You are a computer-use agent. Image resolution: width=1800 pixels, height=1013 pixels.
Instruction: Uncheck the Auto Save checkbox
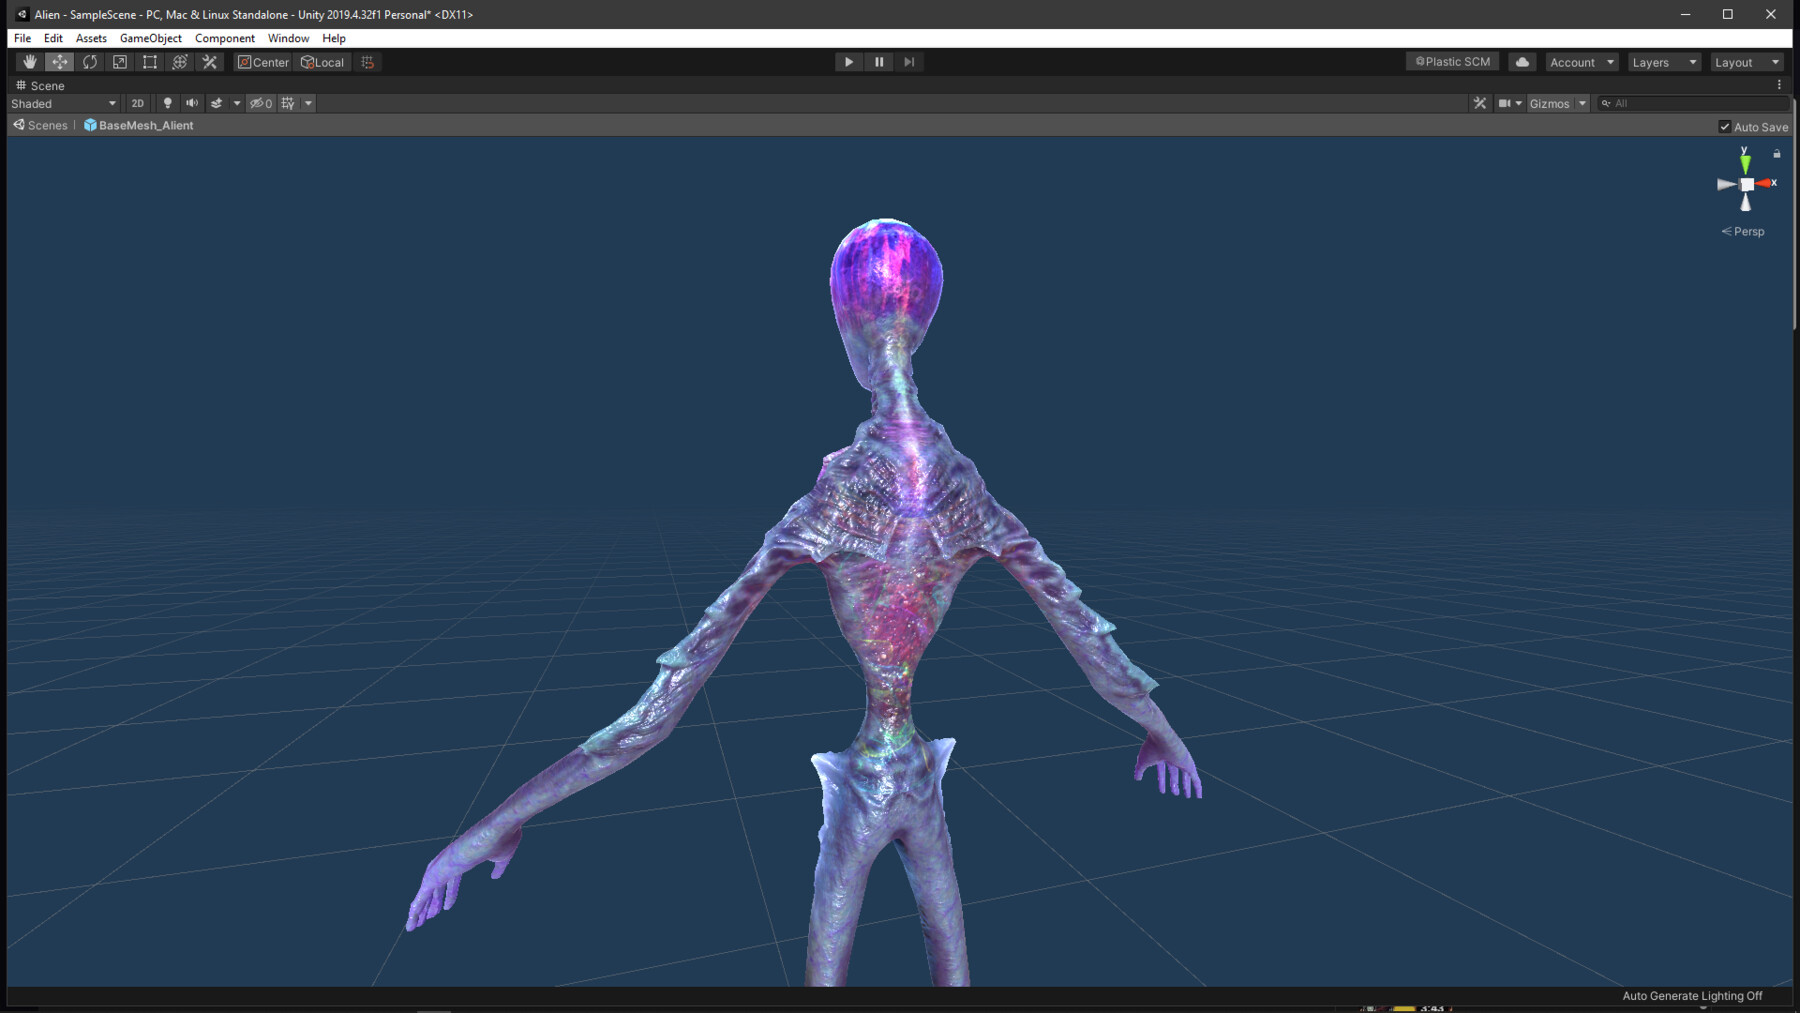(x=1725, y=126)
